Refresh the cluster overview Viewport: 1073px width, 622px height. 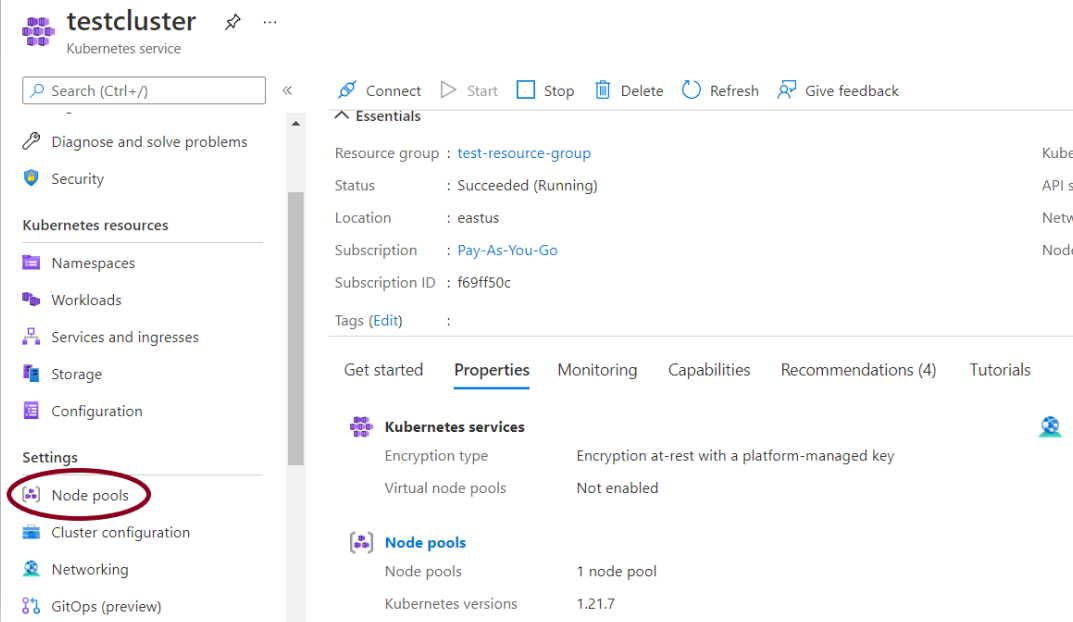tap(720, 90)
